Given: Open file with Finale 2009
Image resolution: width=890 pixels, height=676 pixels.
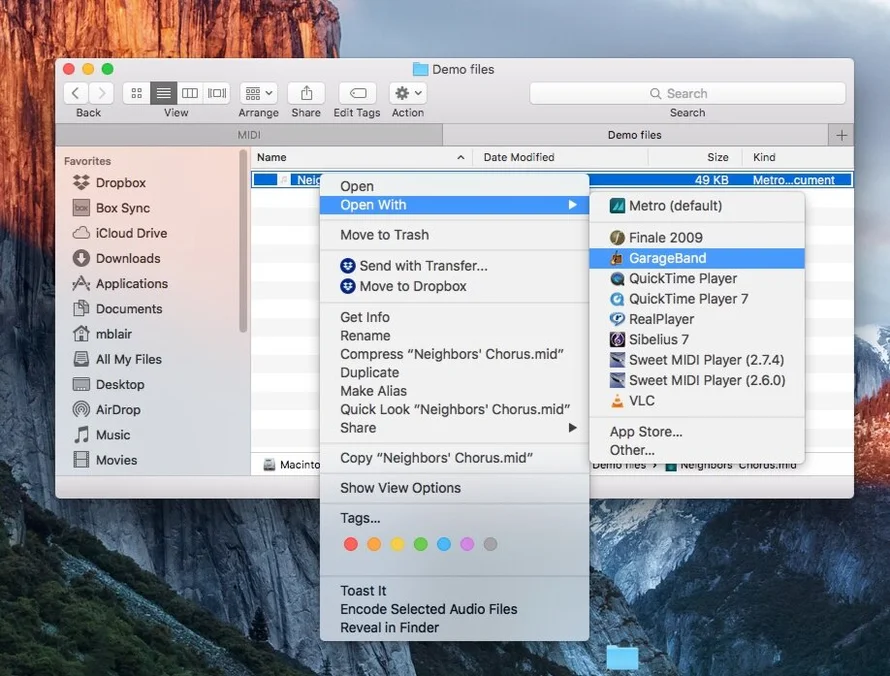Looking at the screenshot, I should coord(697,237).
